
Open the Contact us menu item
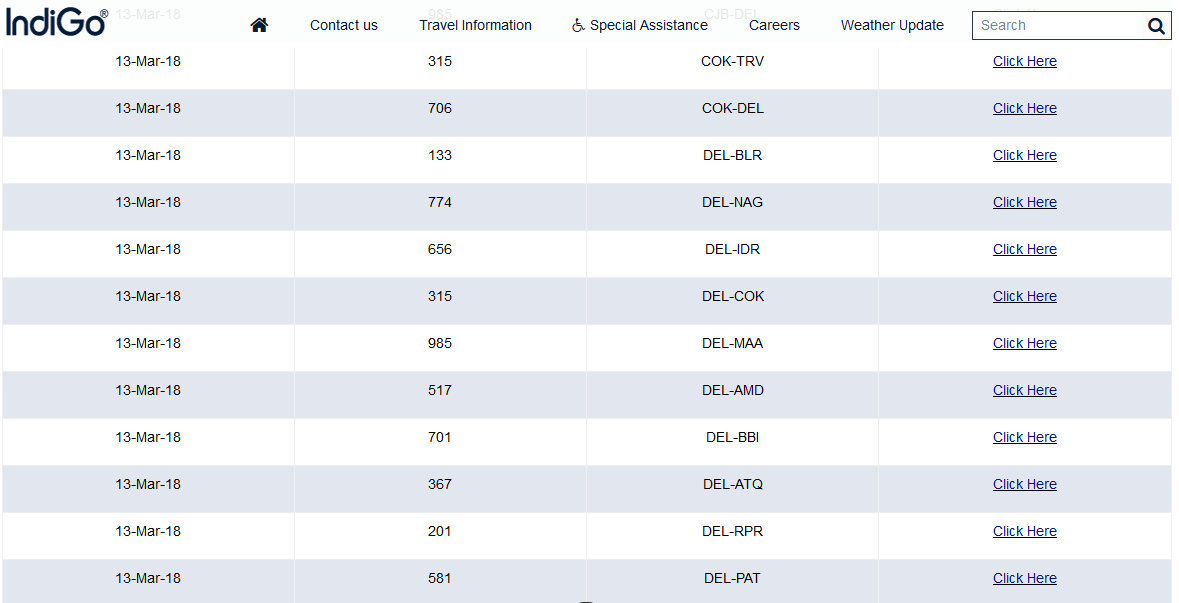coord(344,25)
